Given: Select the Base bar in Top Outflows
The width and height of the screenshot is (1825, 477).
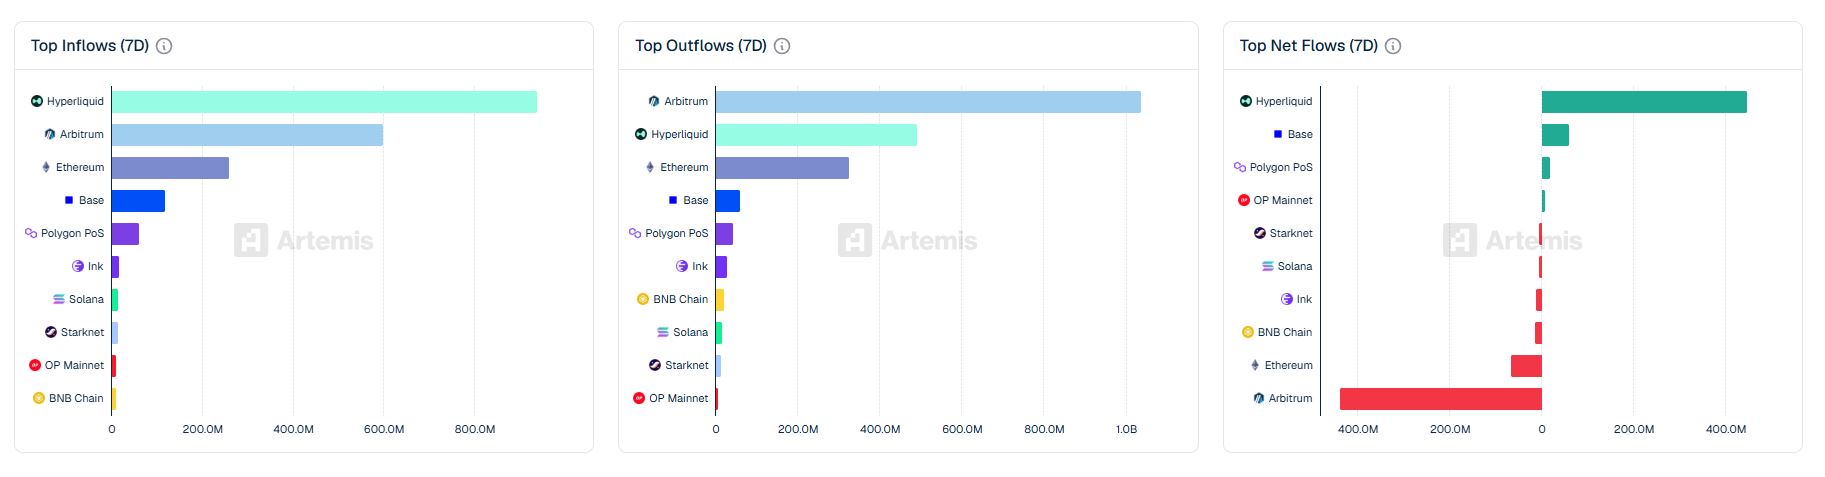Looking at the screenshot, I should 728,201.
